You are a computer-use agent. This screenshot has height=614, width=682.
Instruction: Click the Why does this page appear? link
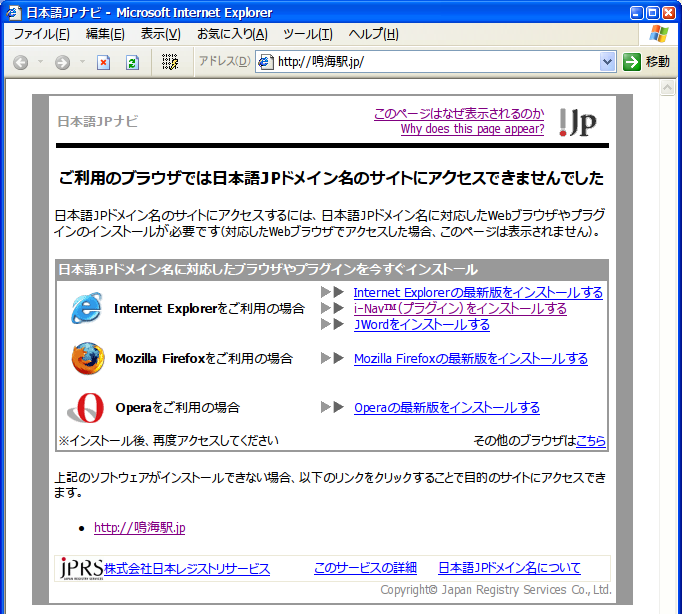point(472,129)
